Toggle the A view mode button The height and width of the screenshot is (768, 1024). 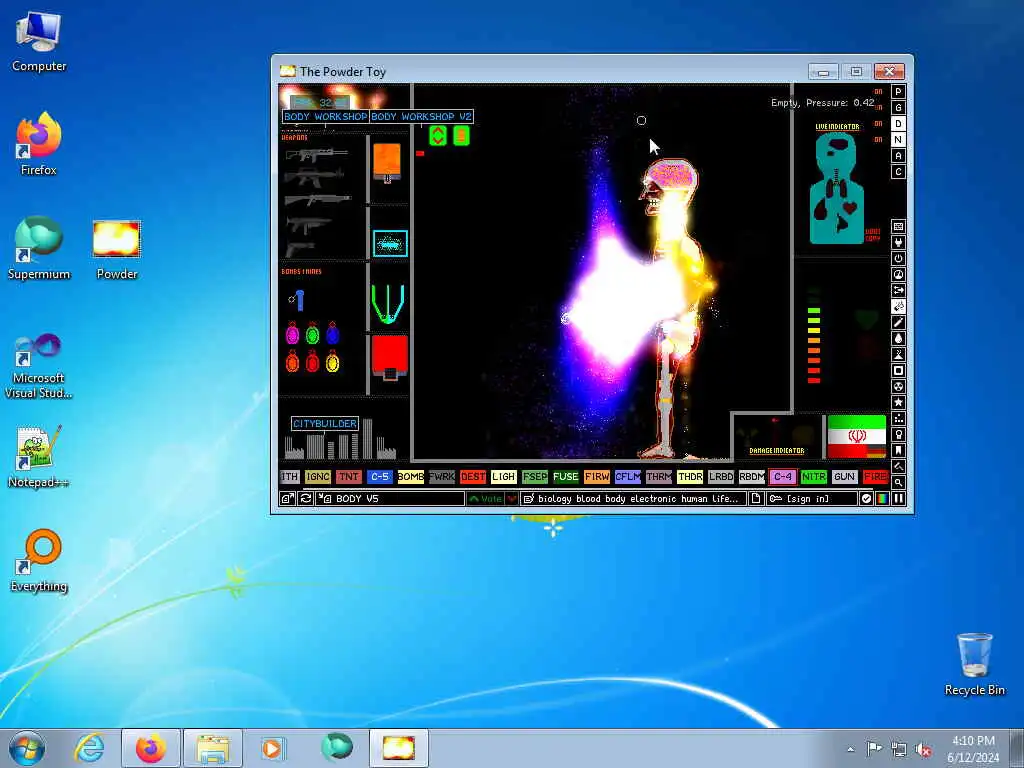898,155
